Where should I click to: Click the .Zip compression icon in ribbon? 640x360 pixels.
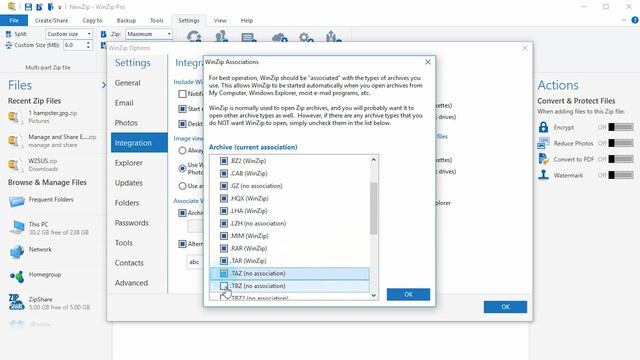click(x=104, y=34)
